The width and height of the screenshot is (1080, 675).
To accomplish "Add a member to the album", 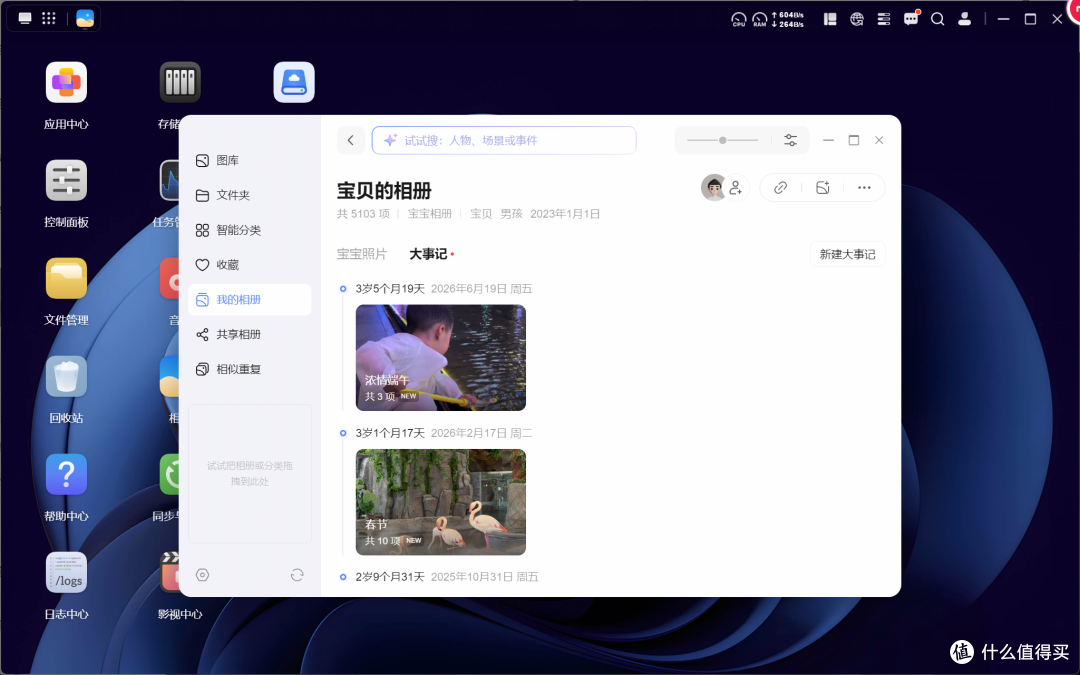I will pyautogui.click(x=736, y=187).
